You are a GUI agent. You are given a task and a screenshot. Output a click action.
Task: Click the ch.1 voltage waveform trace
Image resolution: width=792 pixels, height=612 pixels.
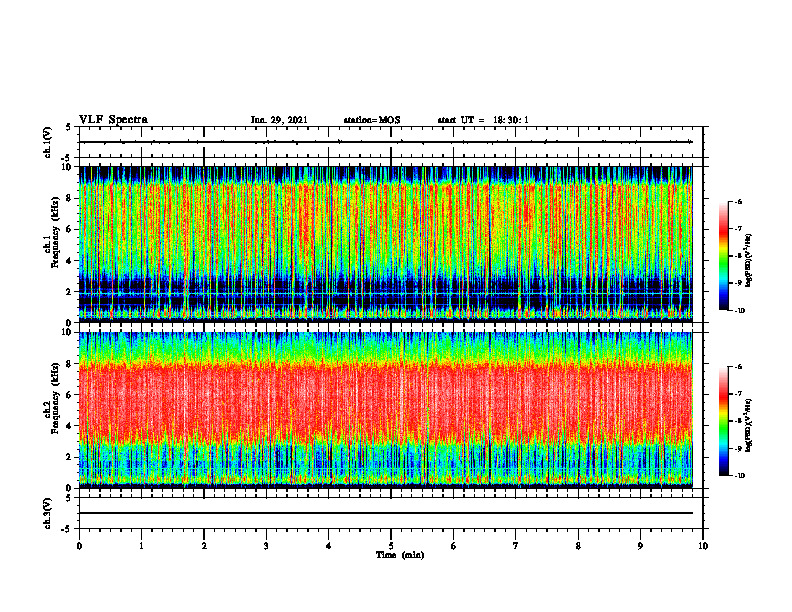click(386, 142)
